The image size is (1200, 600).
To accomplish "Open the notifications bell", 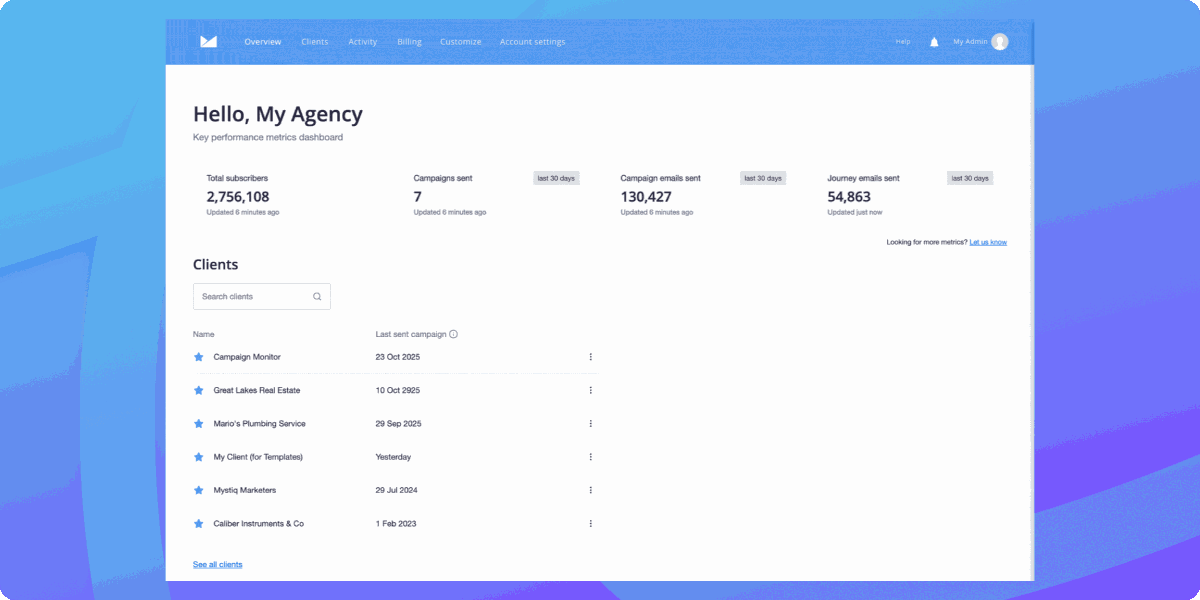I will pyautogui.click(x=934, y=42).
